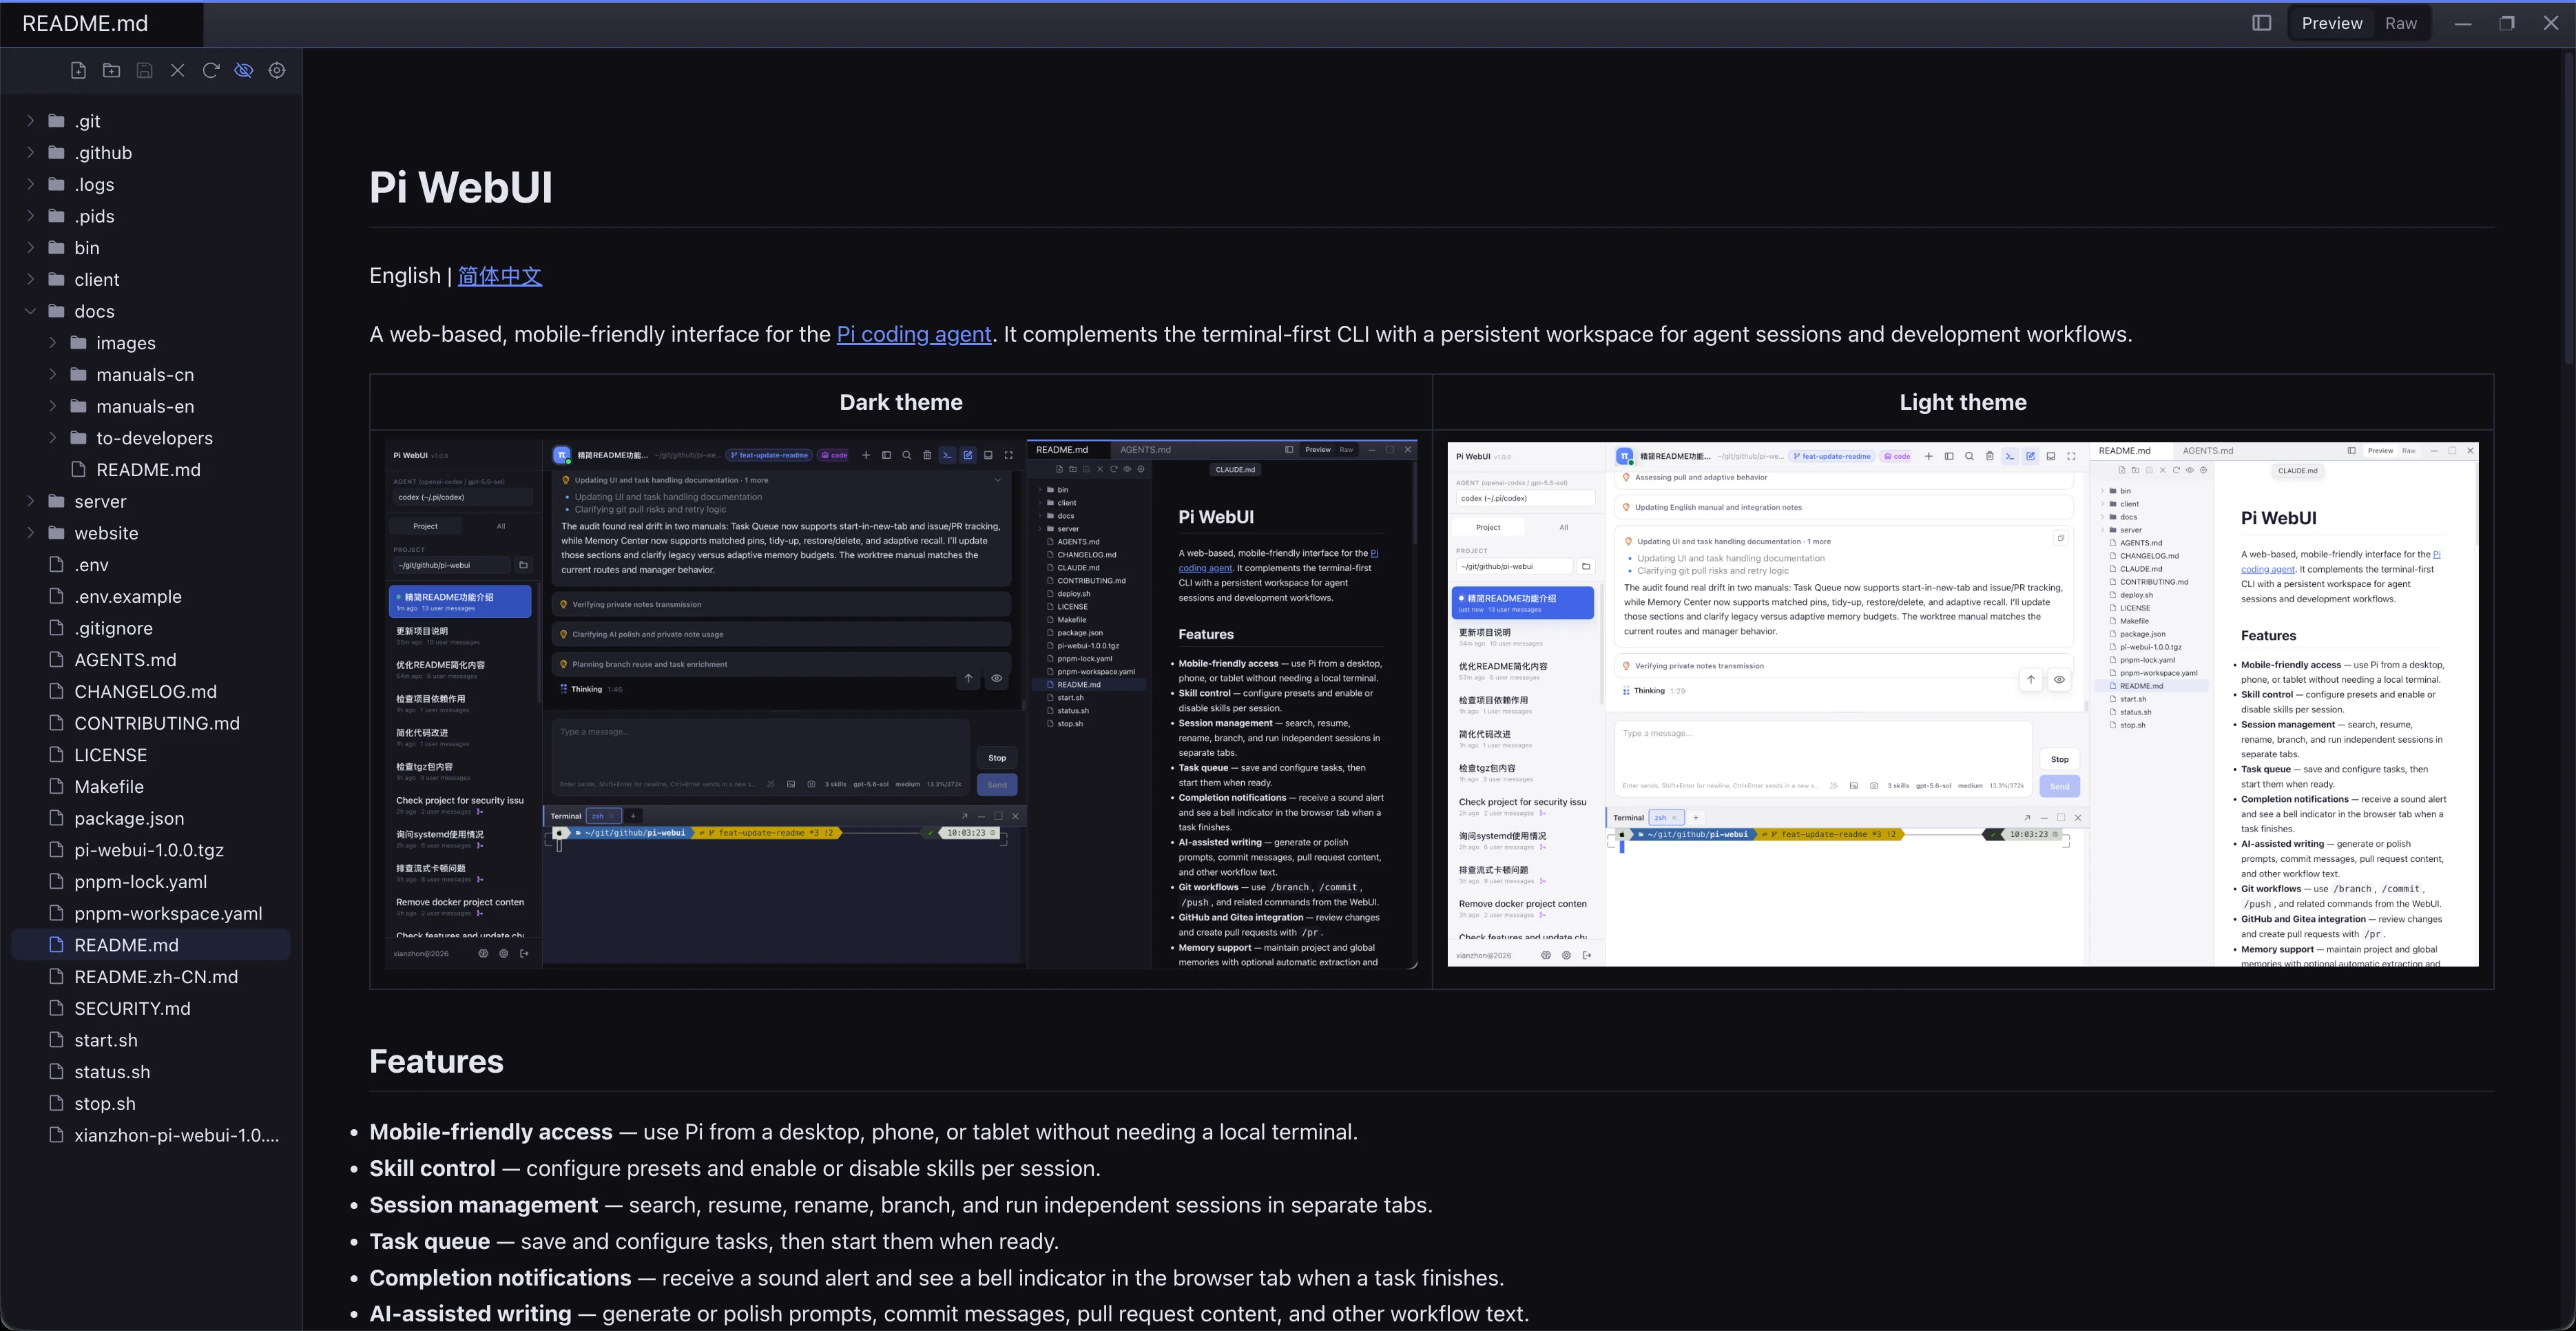Open the Light theme screenshot image
This screenshot has width=2576, height=1331.
click(x=1963, y=704)
